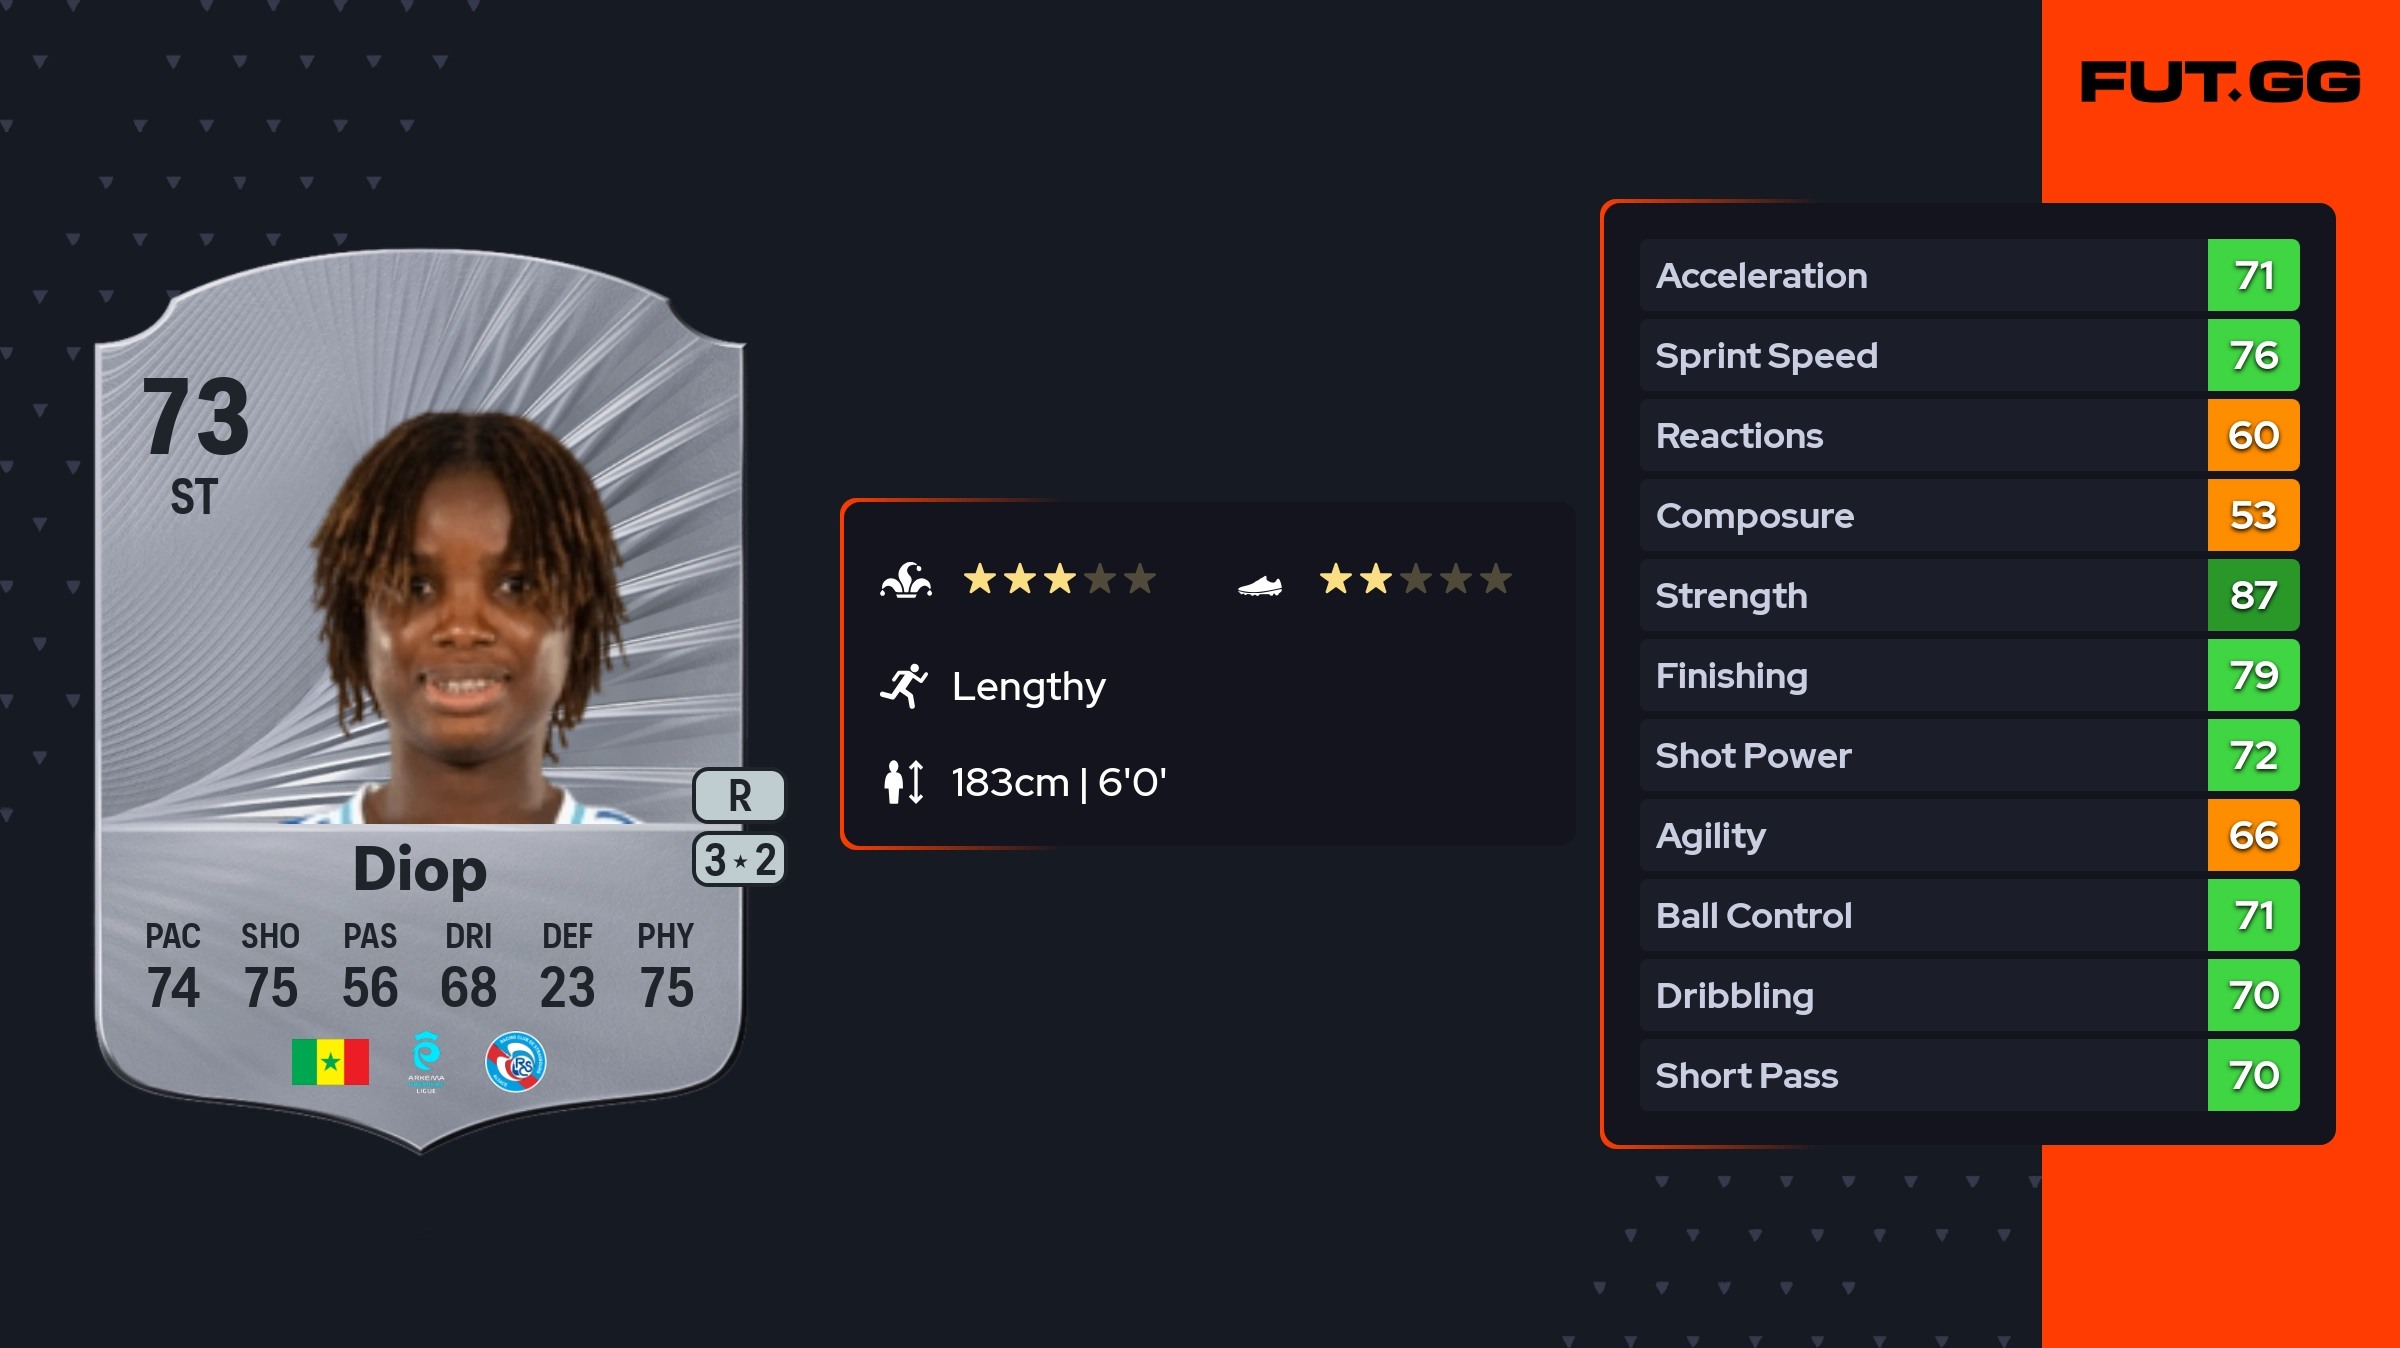Click the Arkema league logo icon
2400x1348 pixels.
(x=426, y=1061)
